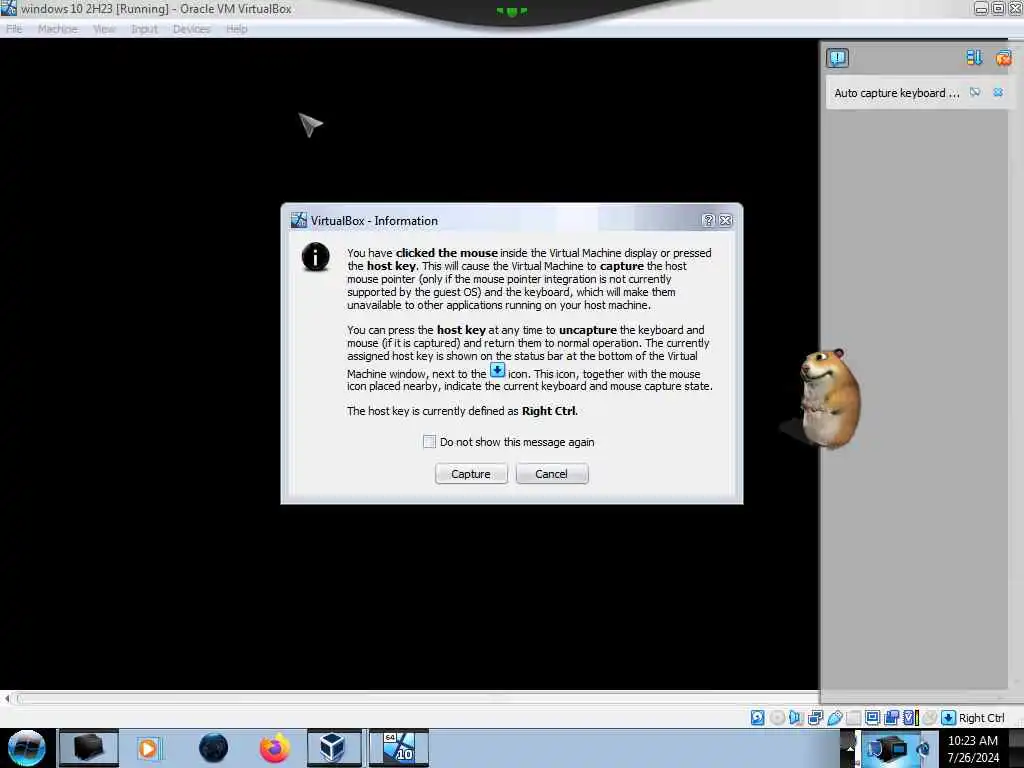Maximize the VirtualBox VM window
Screen dimensions: 1024x768
(998, 8)
